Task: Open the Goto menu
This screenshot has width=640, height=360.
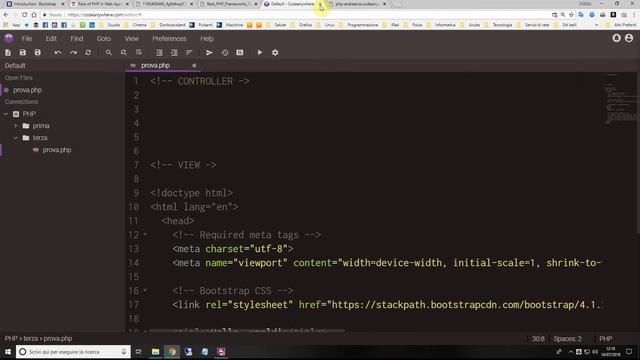Action: pos(104,39)
